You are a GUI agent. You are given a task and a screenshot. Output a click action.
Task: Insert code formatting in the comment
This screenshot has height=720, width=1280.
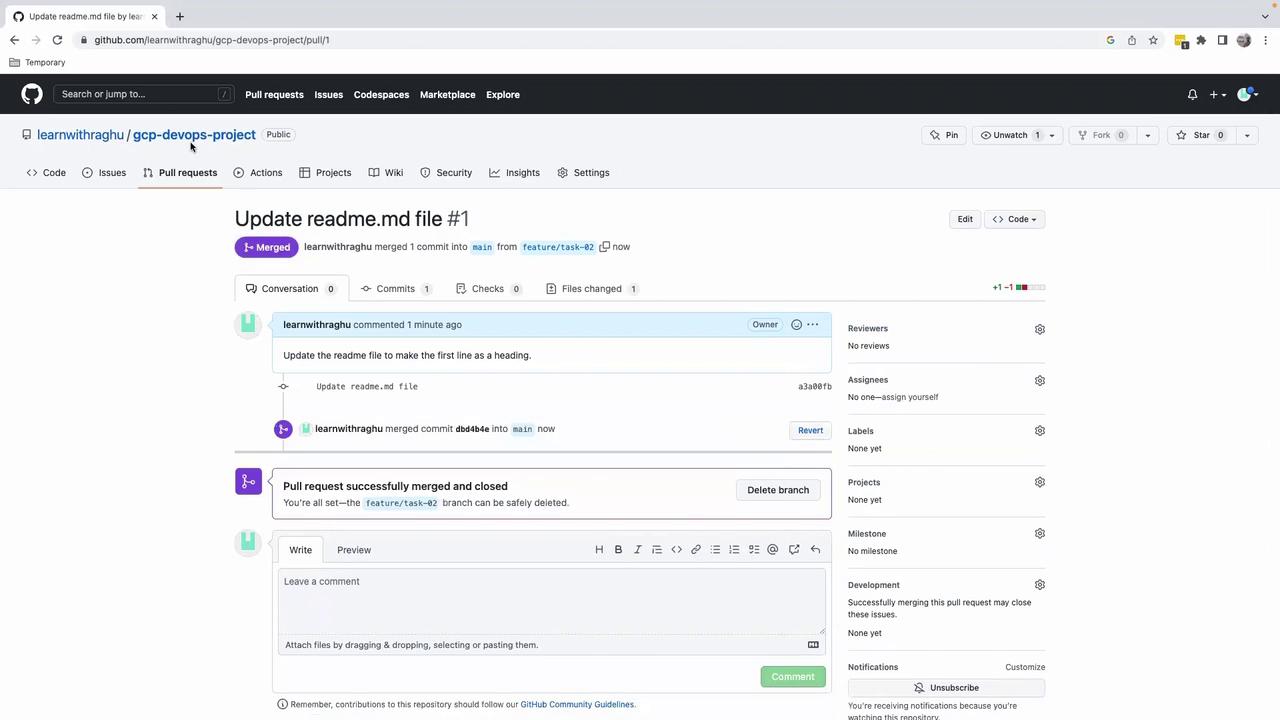coord(676,549)
